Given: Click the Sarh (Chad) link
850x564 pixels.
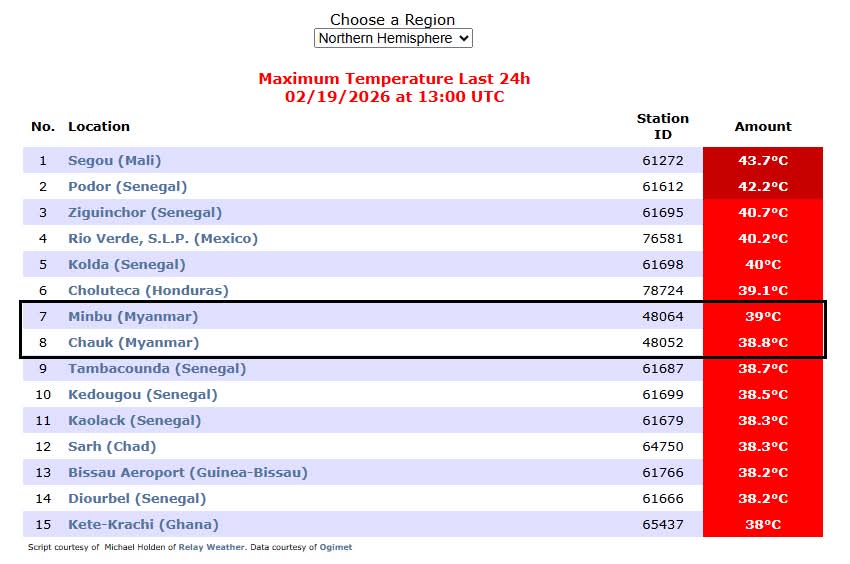Looking at the screenshot, I should [x=112, y=446].
